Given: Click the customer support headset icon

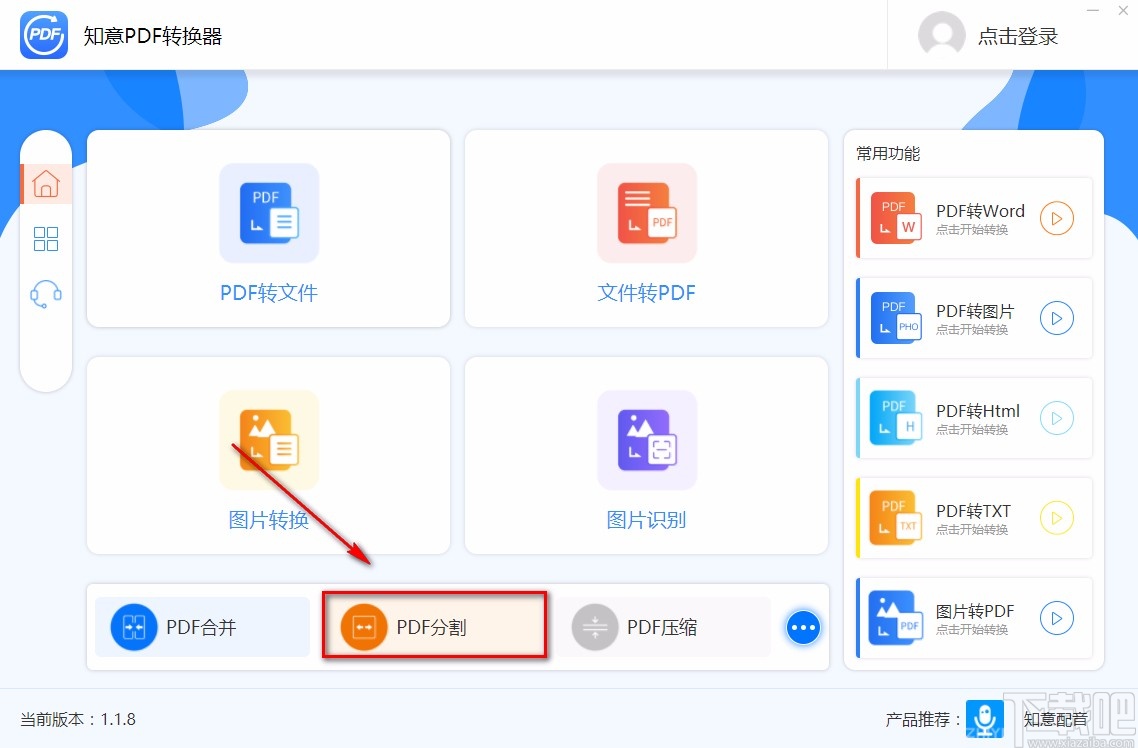Looking at the screenshot, I should tap(46, 292).
